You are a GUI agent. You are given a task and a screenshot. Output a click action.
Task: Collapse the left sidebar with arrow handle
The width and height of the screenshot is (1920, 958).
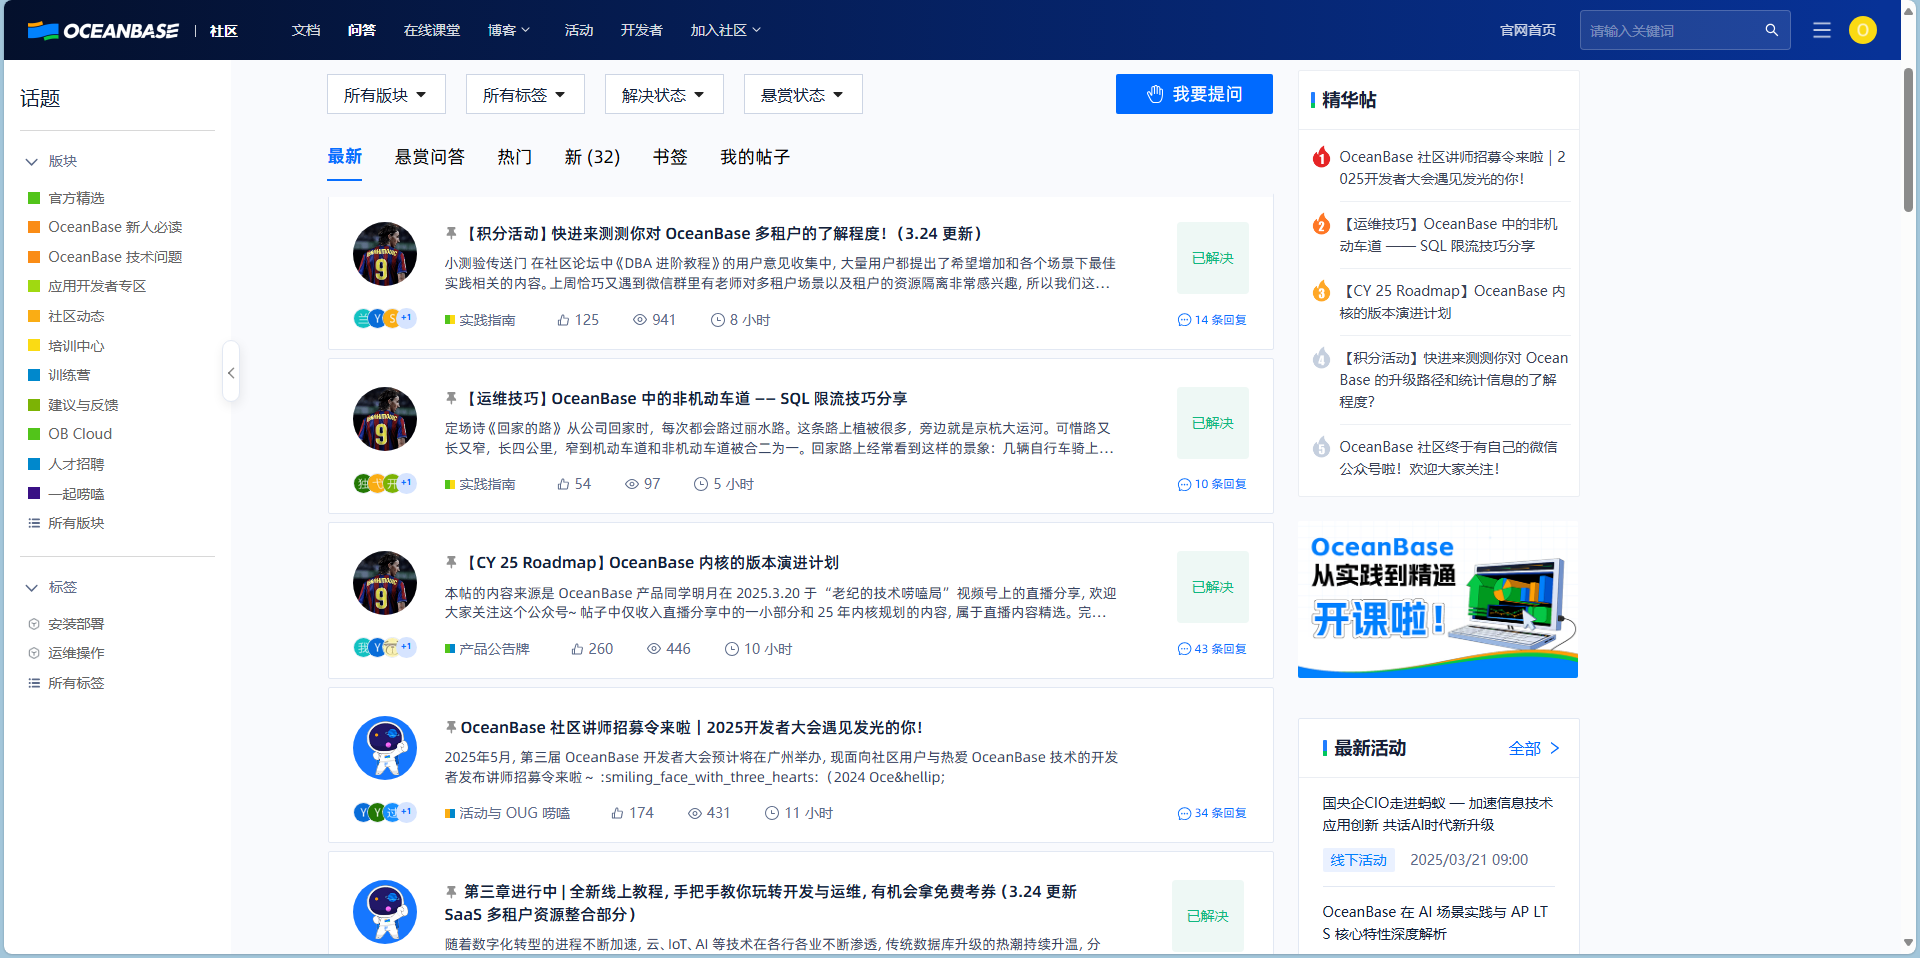(x=231, y=373)
